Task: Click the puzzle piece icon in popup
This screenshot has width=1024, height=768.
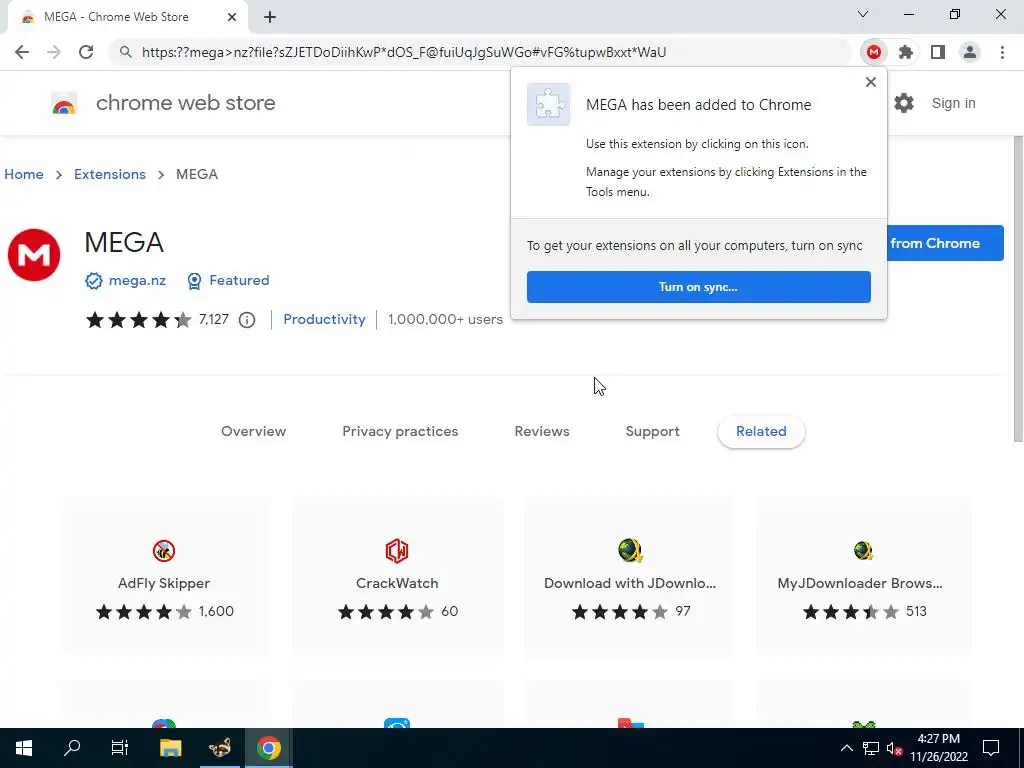Action: (x=549, y=104)
